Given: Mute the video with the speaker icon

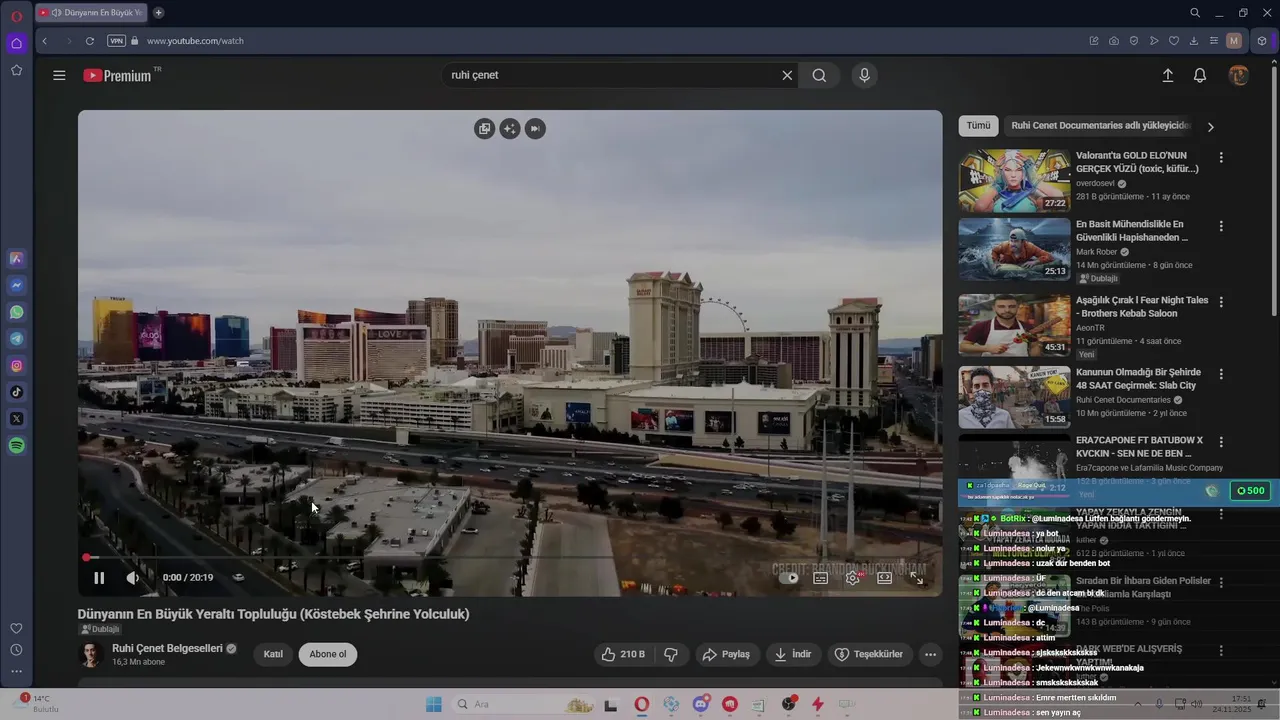Looking at the screenshot, I should (x=132, y=577).
